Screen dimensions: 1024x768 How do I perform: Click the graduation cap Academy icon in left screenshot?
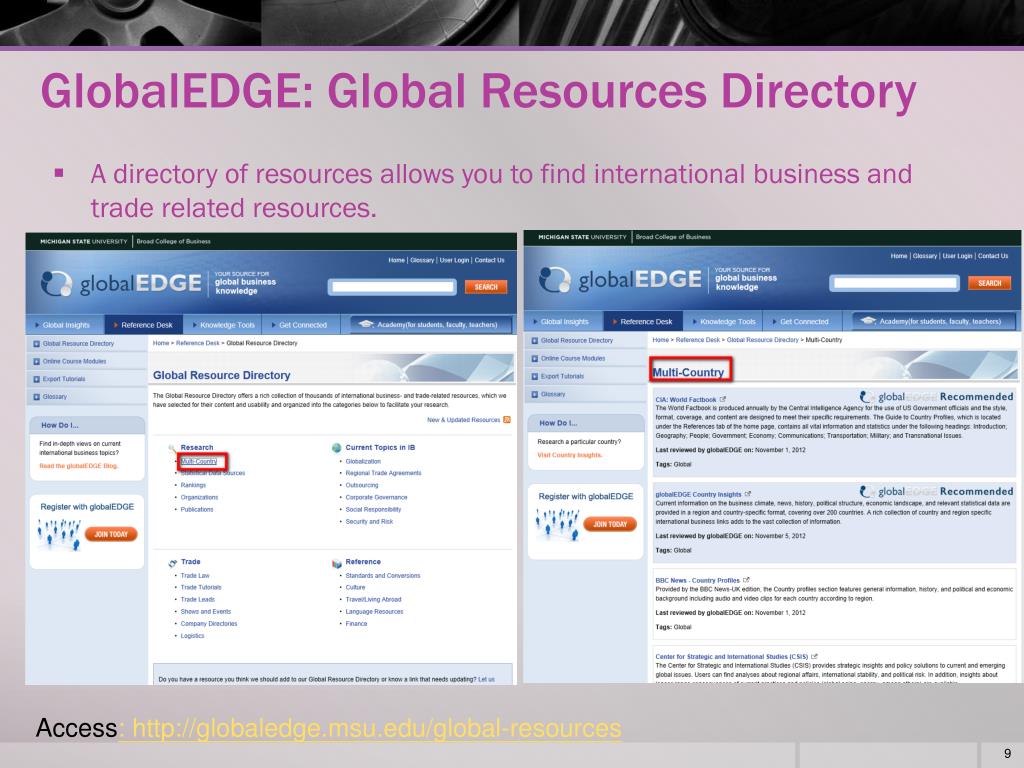(x=366, y=324)
